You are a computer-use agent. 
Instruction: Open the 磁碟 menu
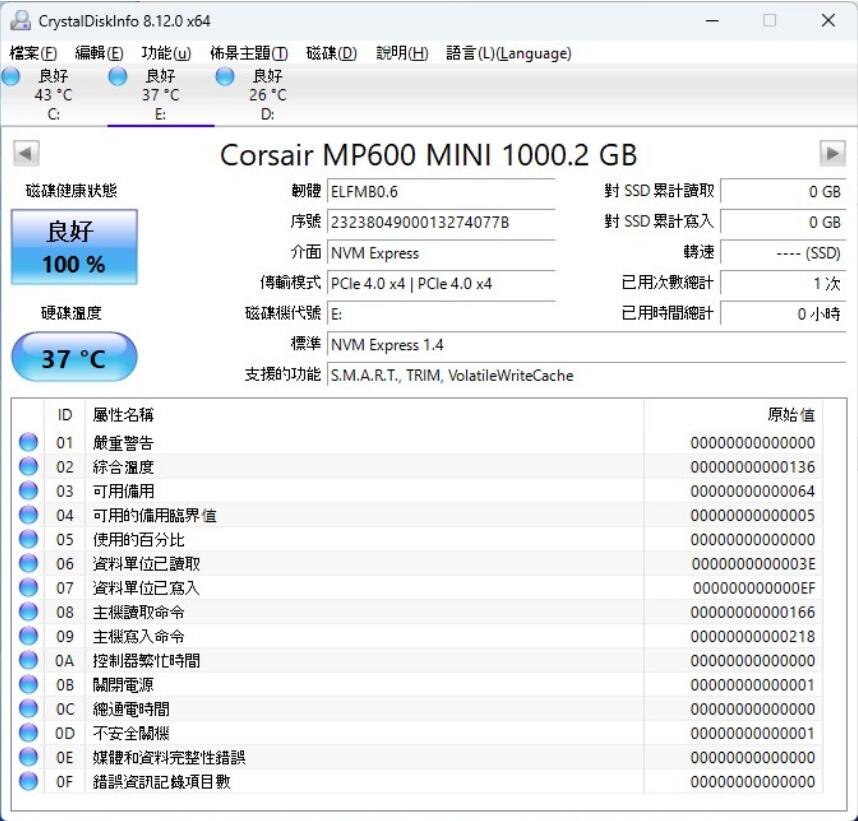(331, 53)
